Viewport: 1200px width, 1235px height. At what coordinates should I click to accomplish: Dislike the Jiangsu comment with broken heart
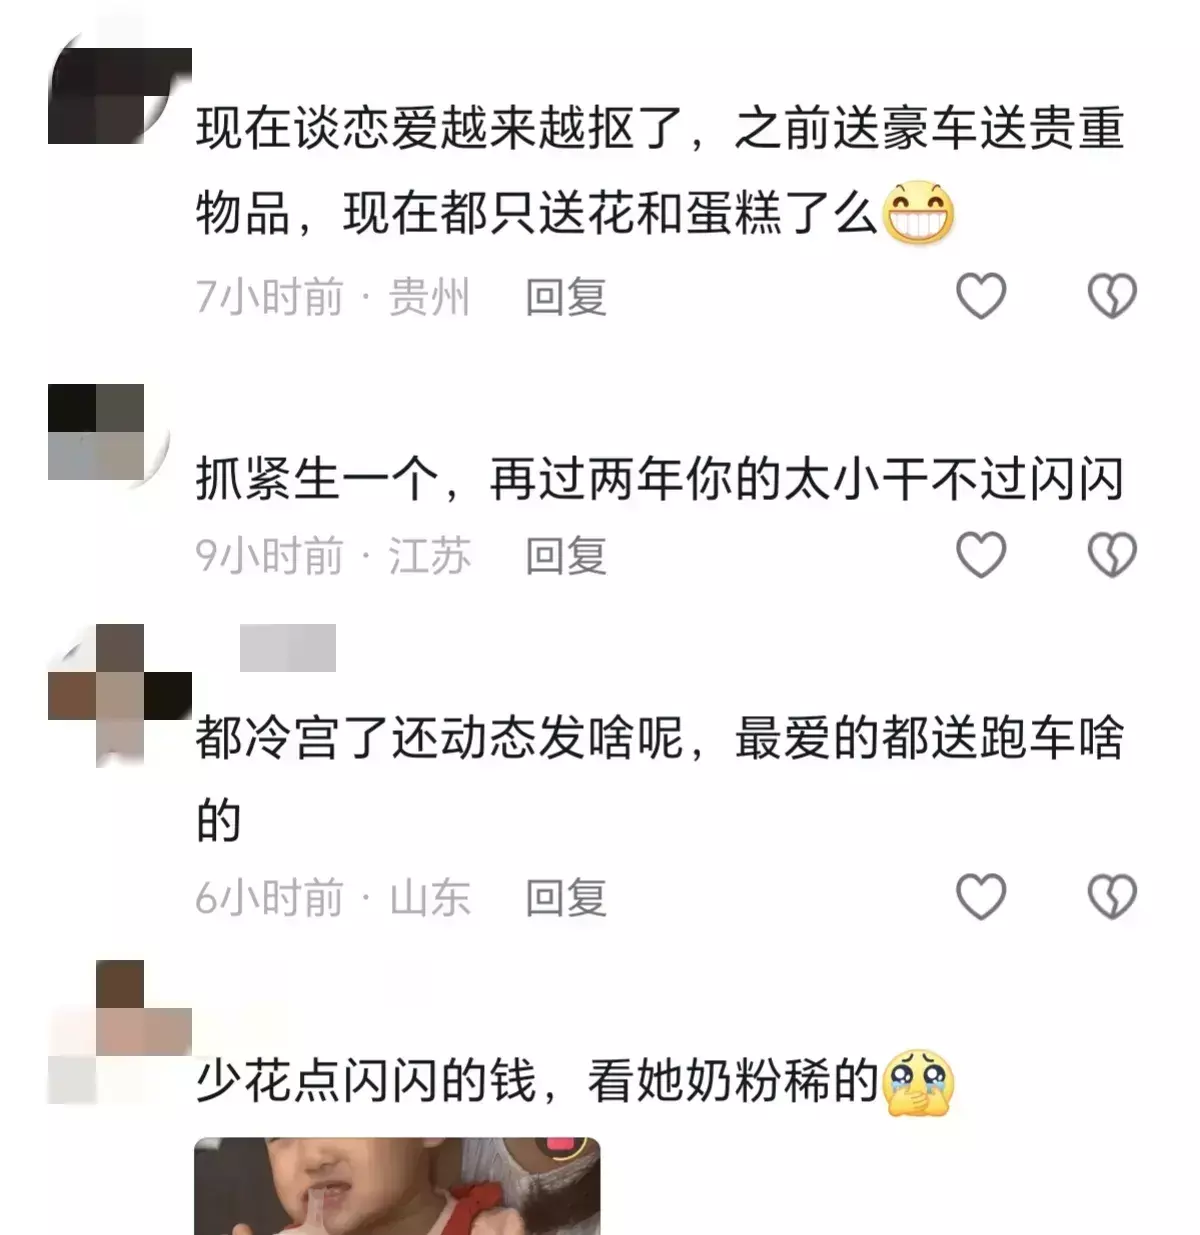click(x=1112, y=555)
